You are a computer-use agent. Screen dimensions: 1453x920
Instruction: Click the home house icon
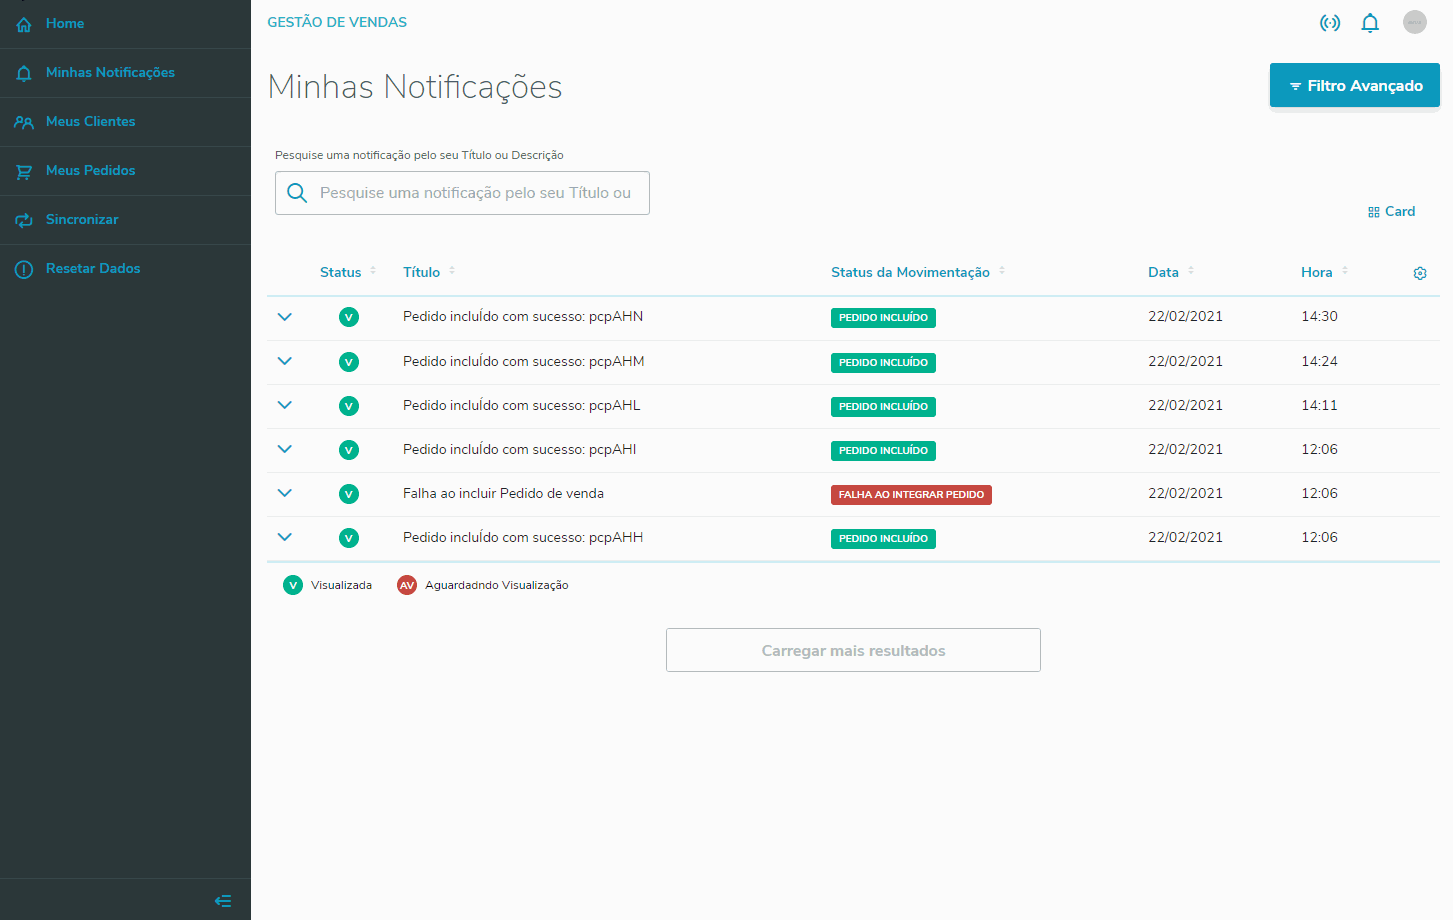point(24,24)
